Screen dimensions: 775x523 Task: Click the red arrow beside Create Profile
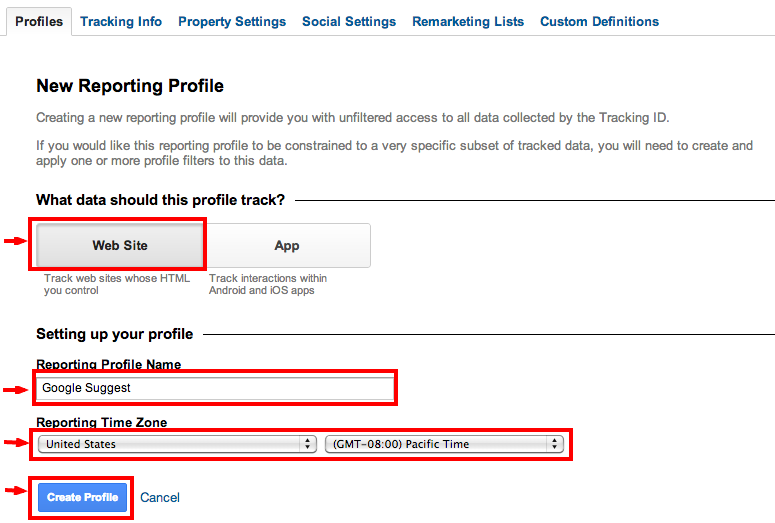click(14, 491)
